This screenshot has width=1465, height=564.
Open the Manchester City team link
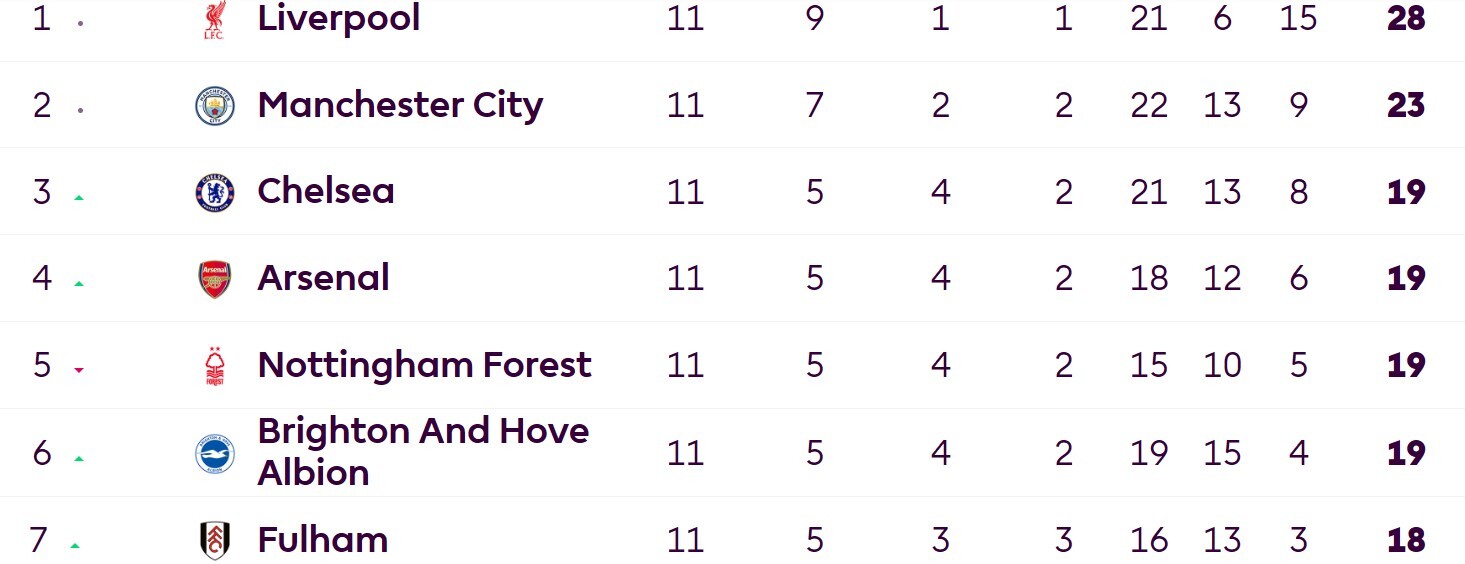[400, 105]
